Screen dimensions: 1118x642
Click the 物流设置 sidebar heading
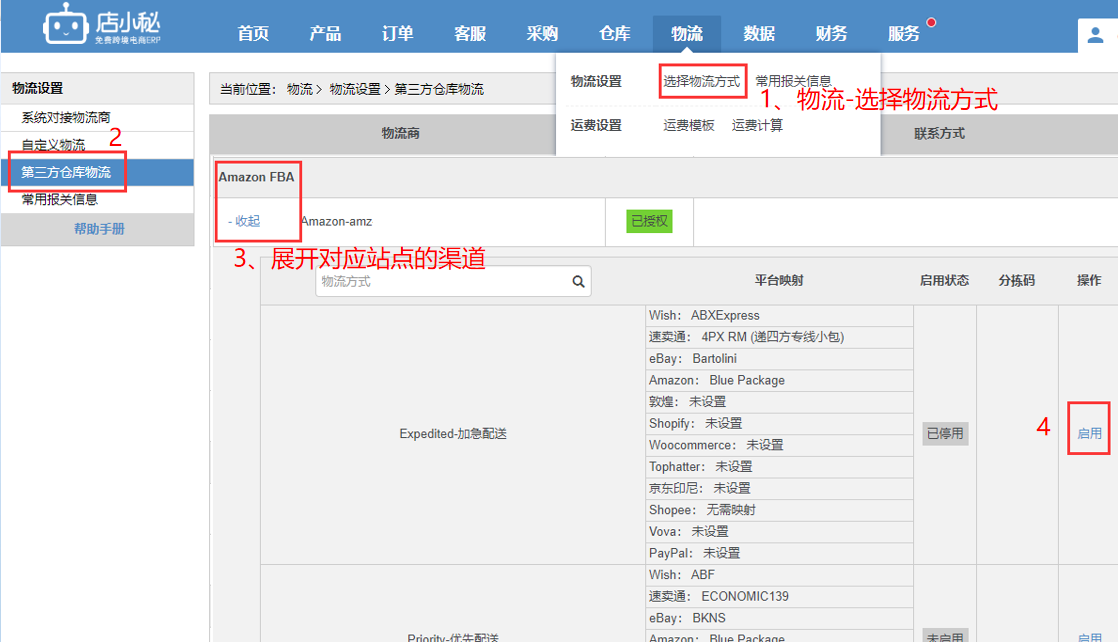tap(38, 88)
